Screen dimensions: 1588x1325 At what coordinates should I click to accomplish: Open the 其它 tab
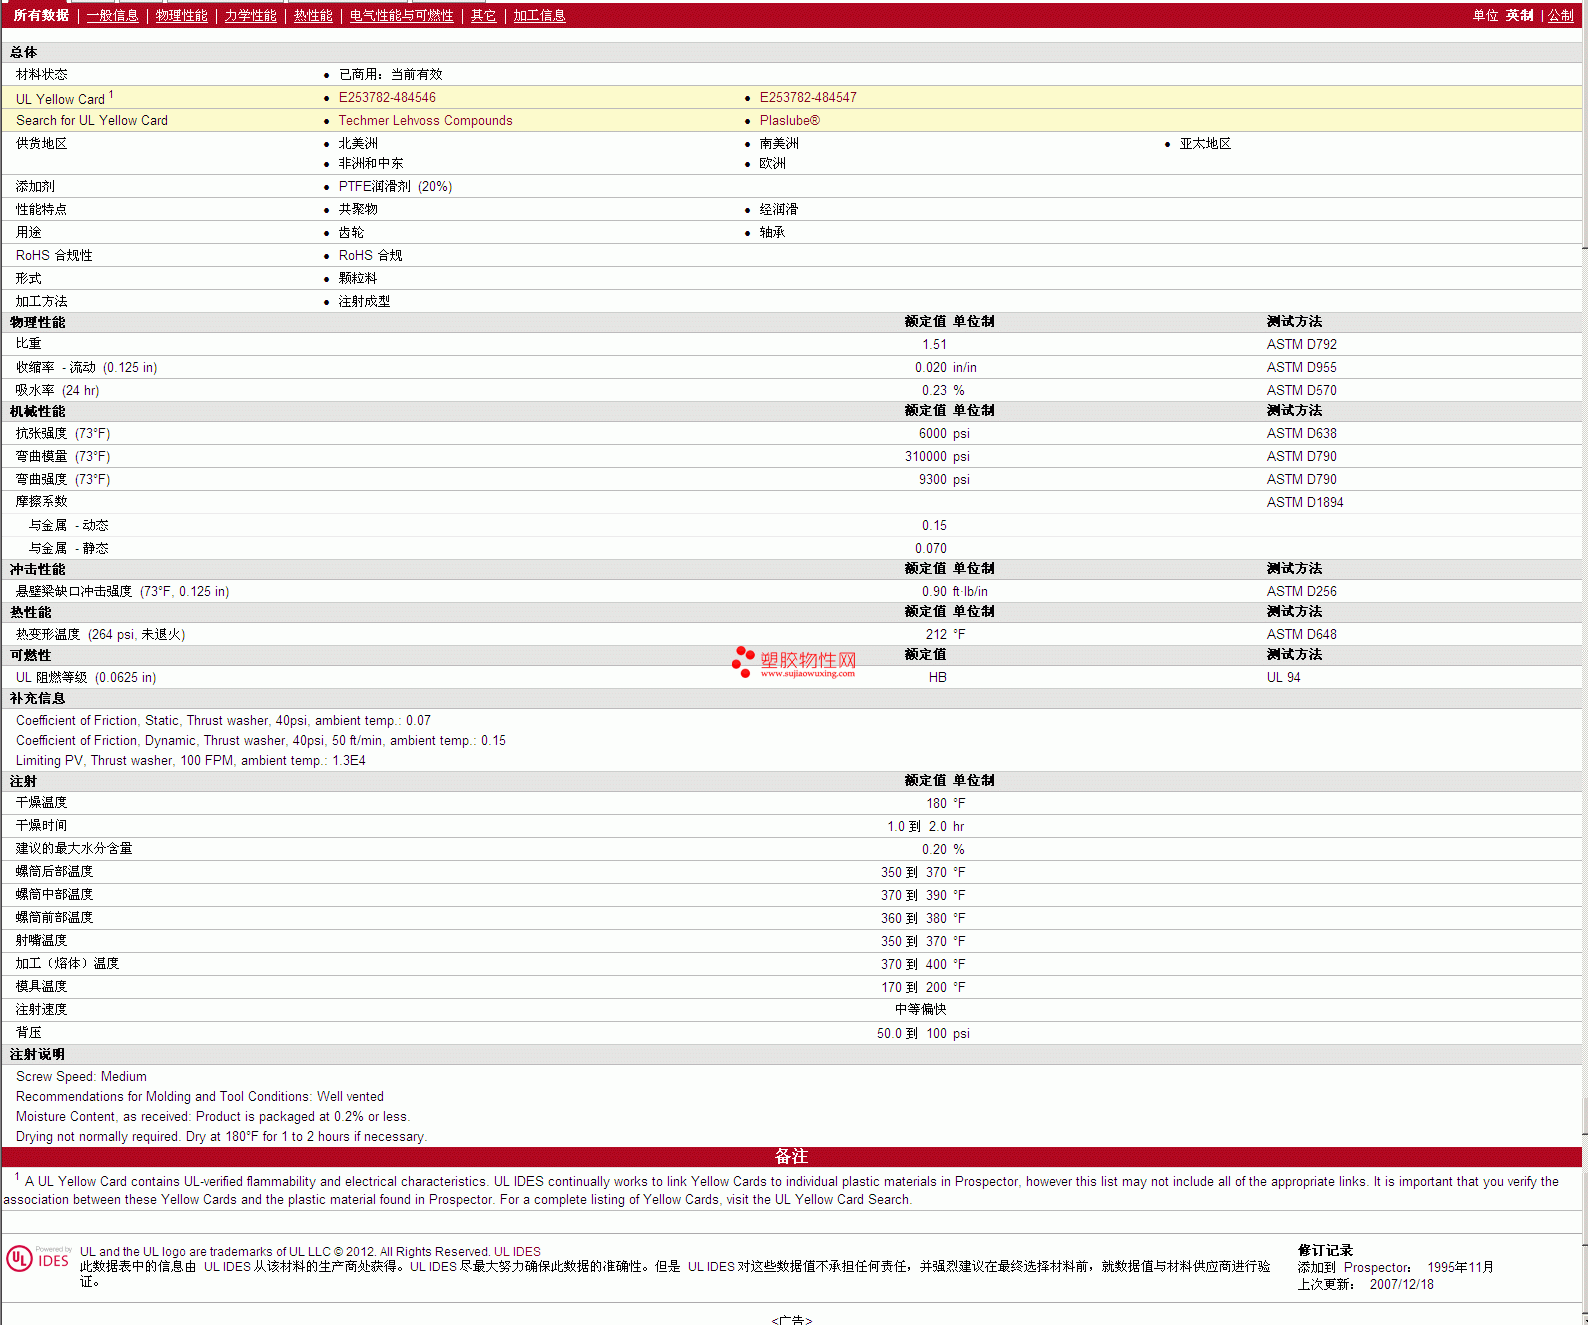point(483,16)
